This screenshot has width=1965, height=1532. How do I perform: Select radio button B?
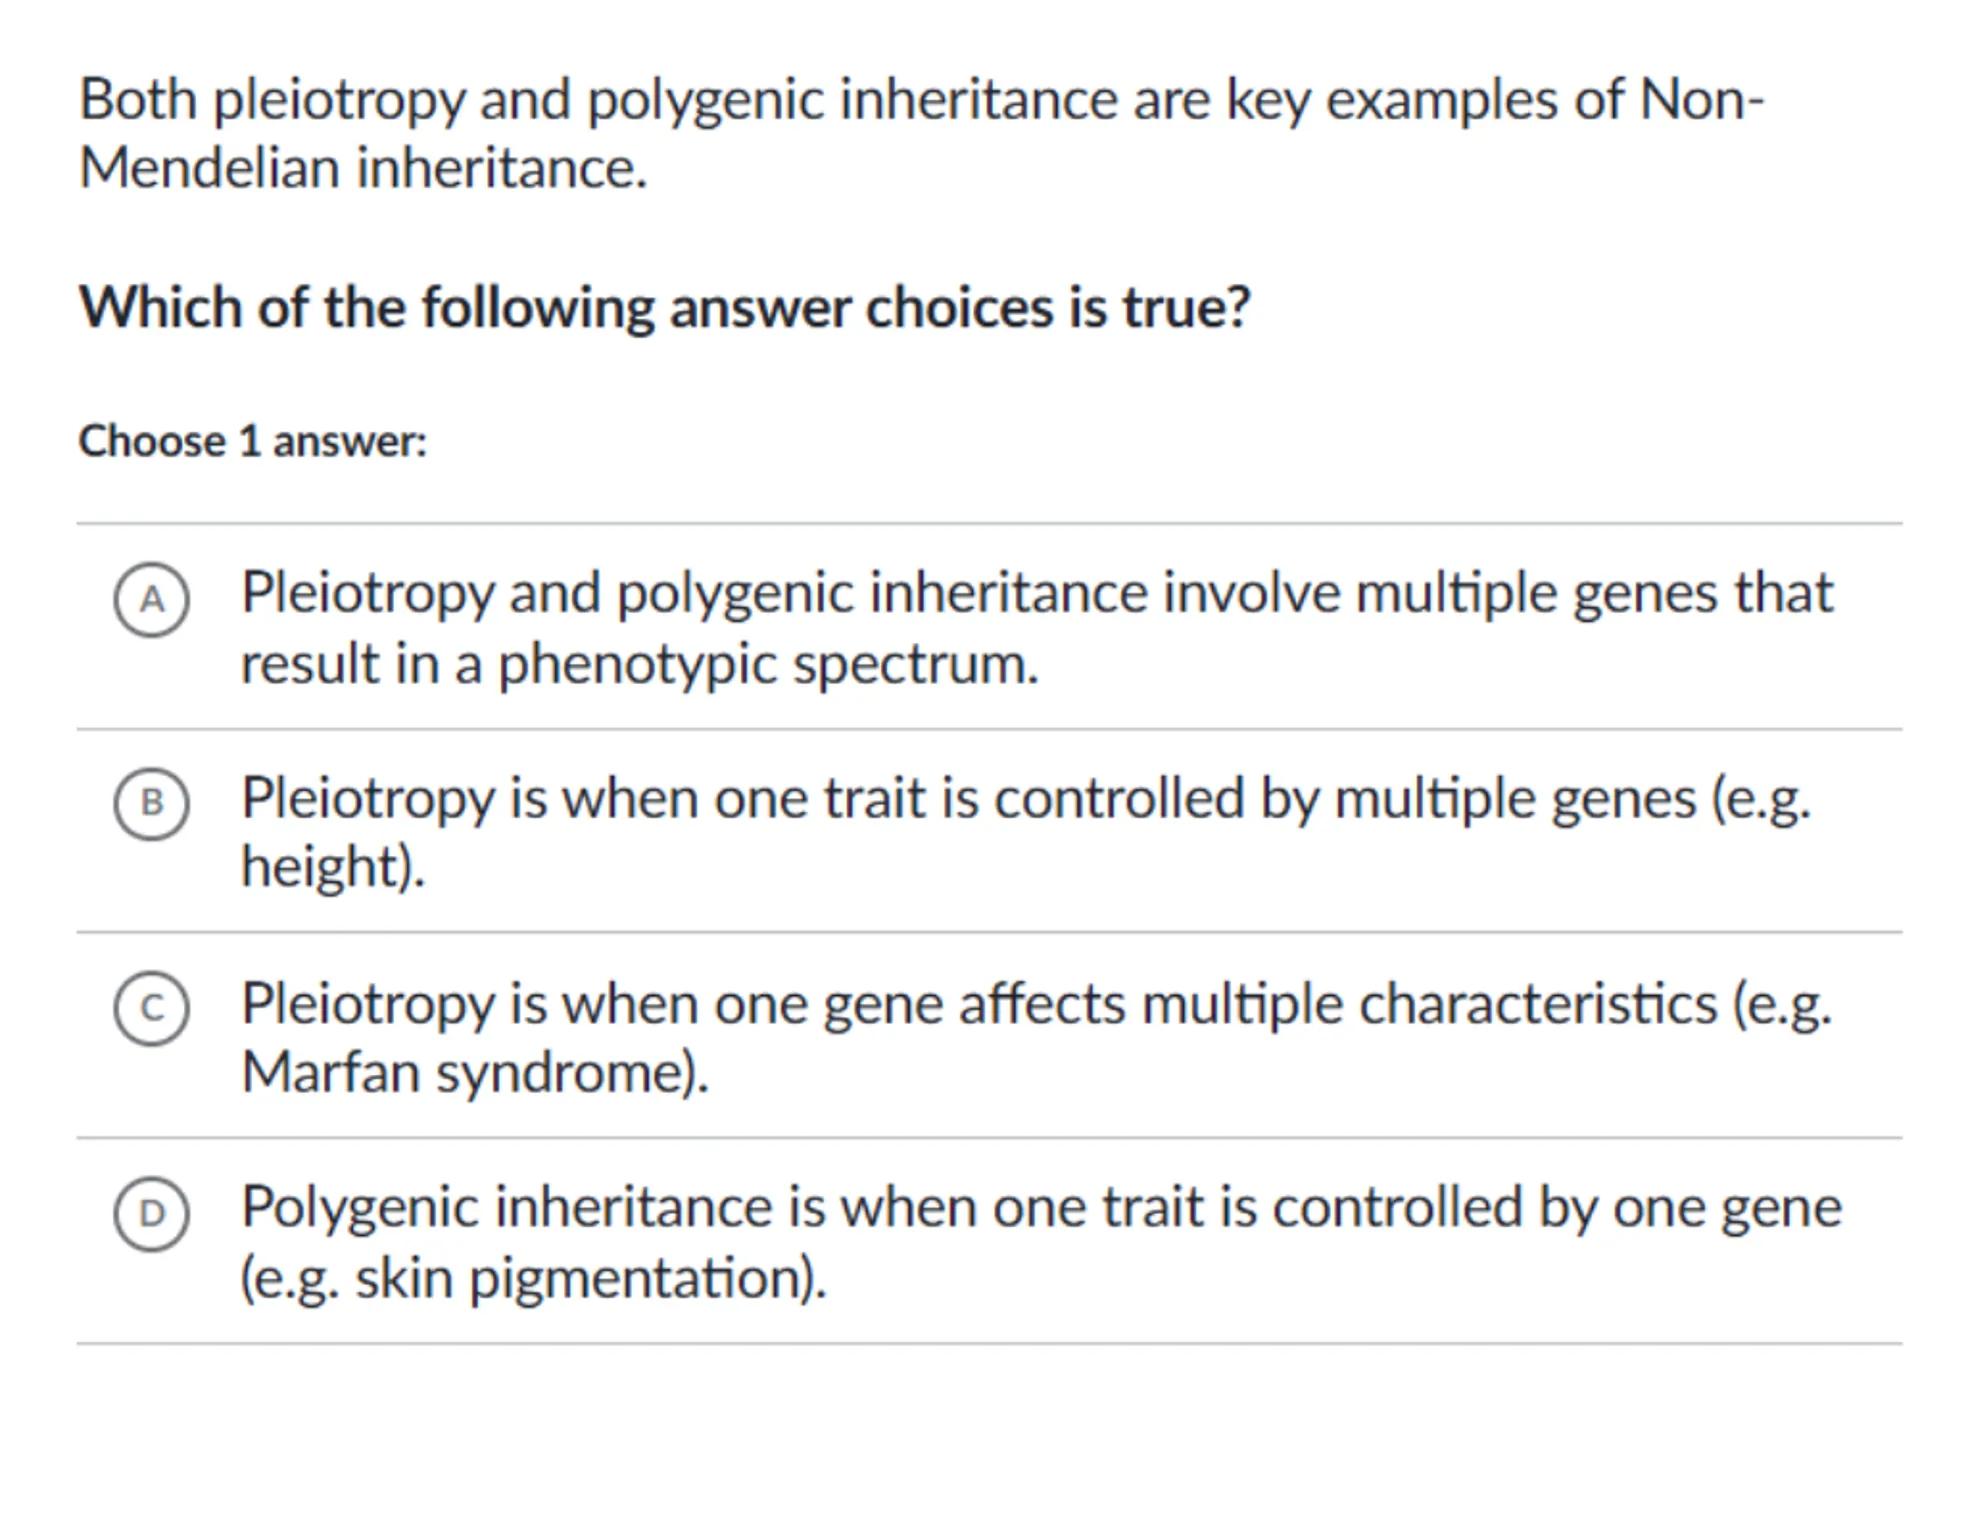151,803
